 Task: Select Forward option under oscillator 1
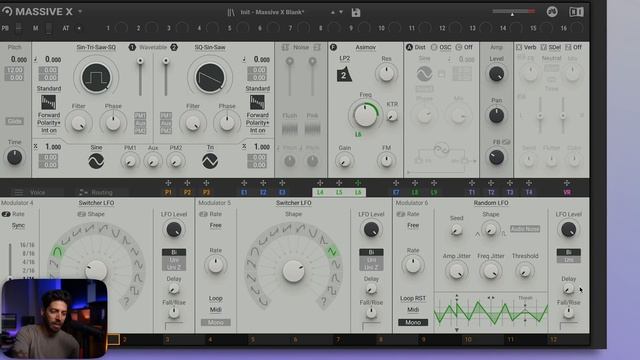[49, 115]
